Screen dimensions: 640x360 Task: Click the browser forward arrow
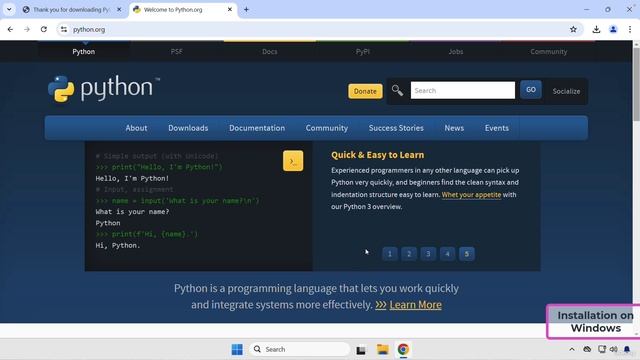pos(27,29)
